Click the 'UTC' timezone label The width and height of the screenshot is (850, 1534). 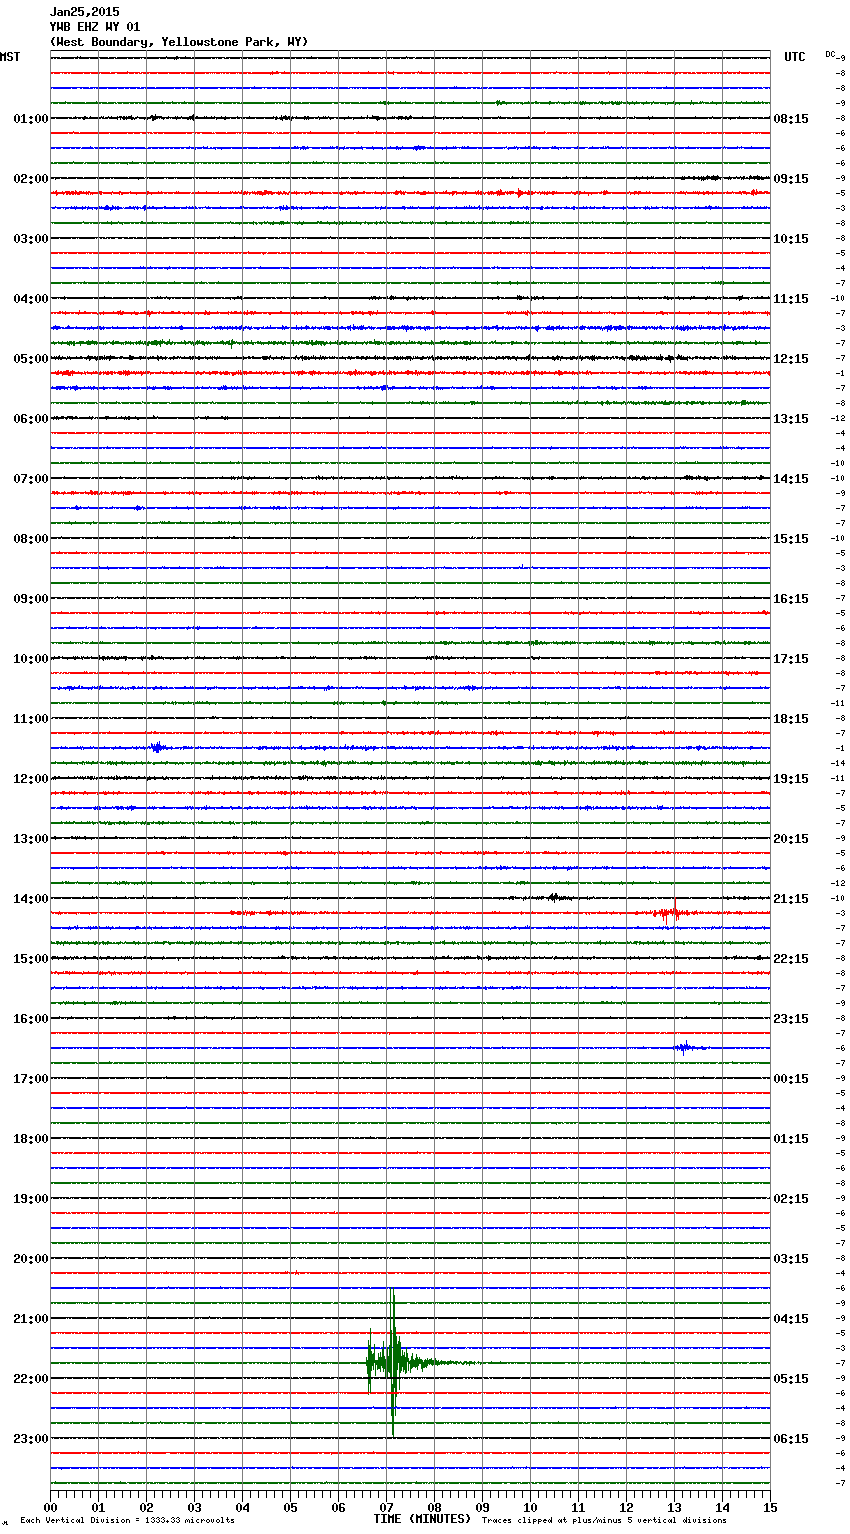pos(795,57)
